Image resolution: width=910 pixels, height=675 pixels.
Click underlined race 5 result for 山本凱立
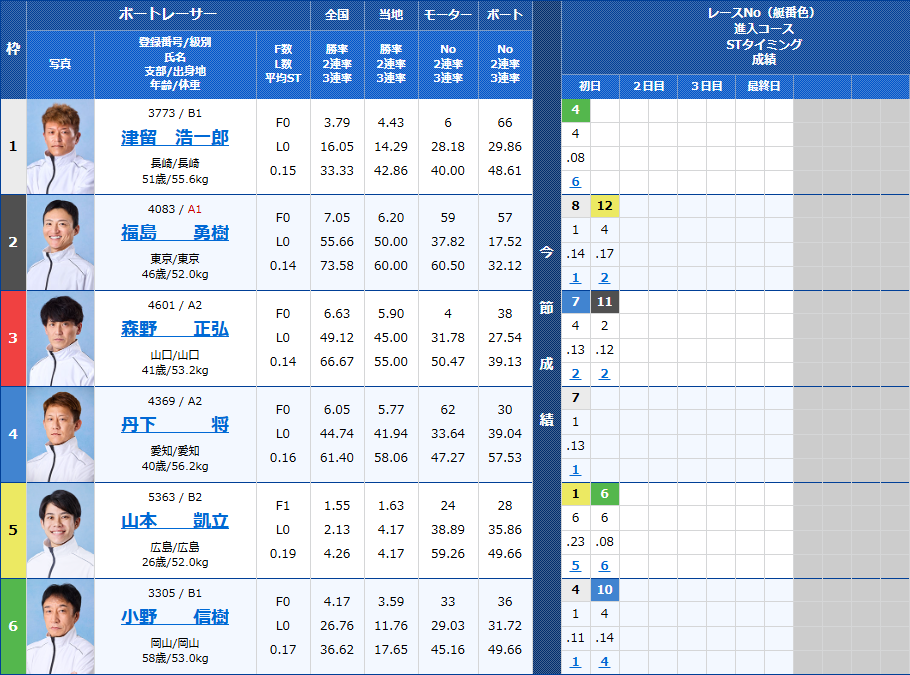pyautogui.click(x=575, y=565)
